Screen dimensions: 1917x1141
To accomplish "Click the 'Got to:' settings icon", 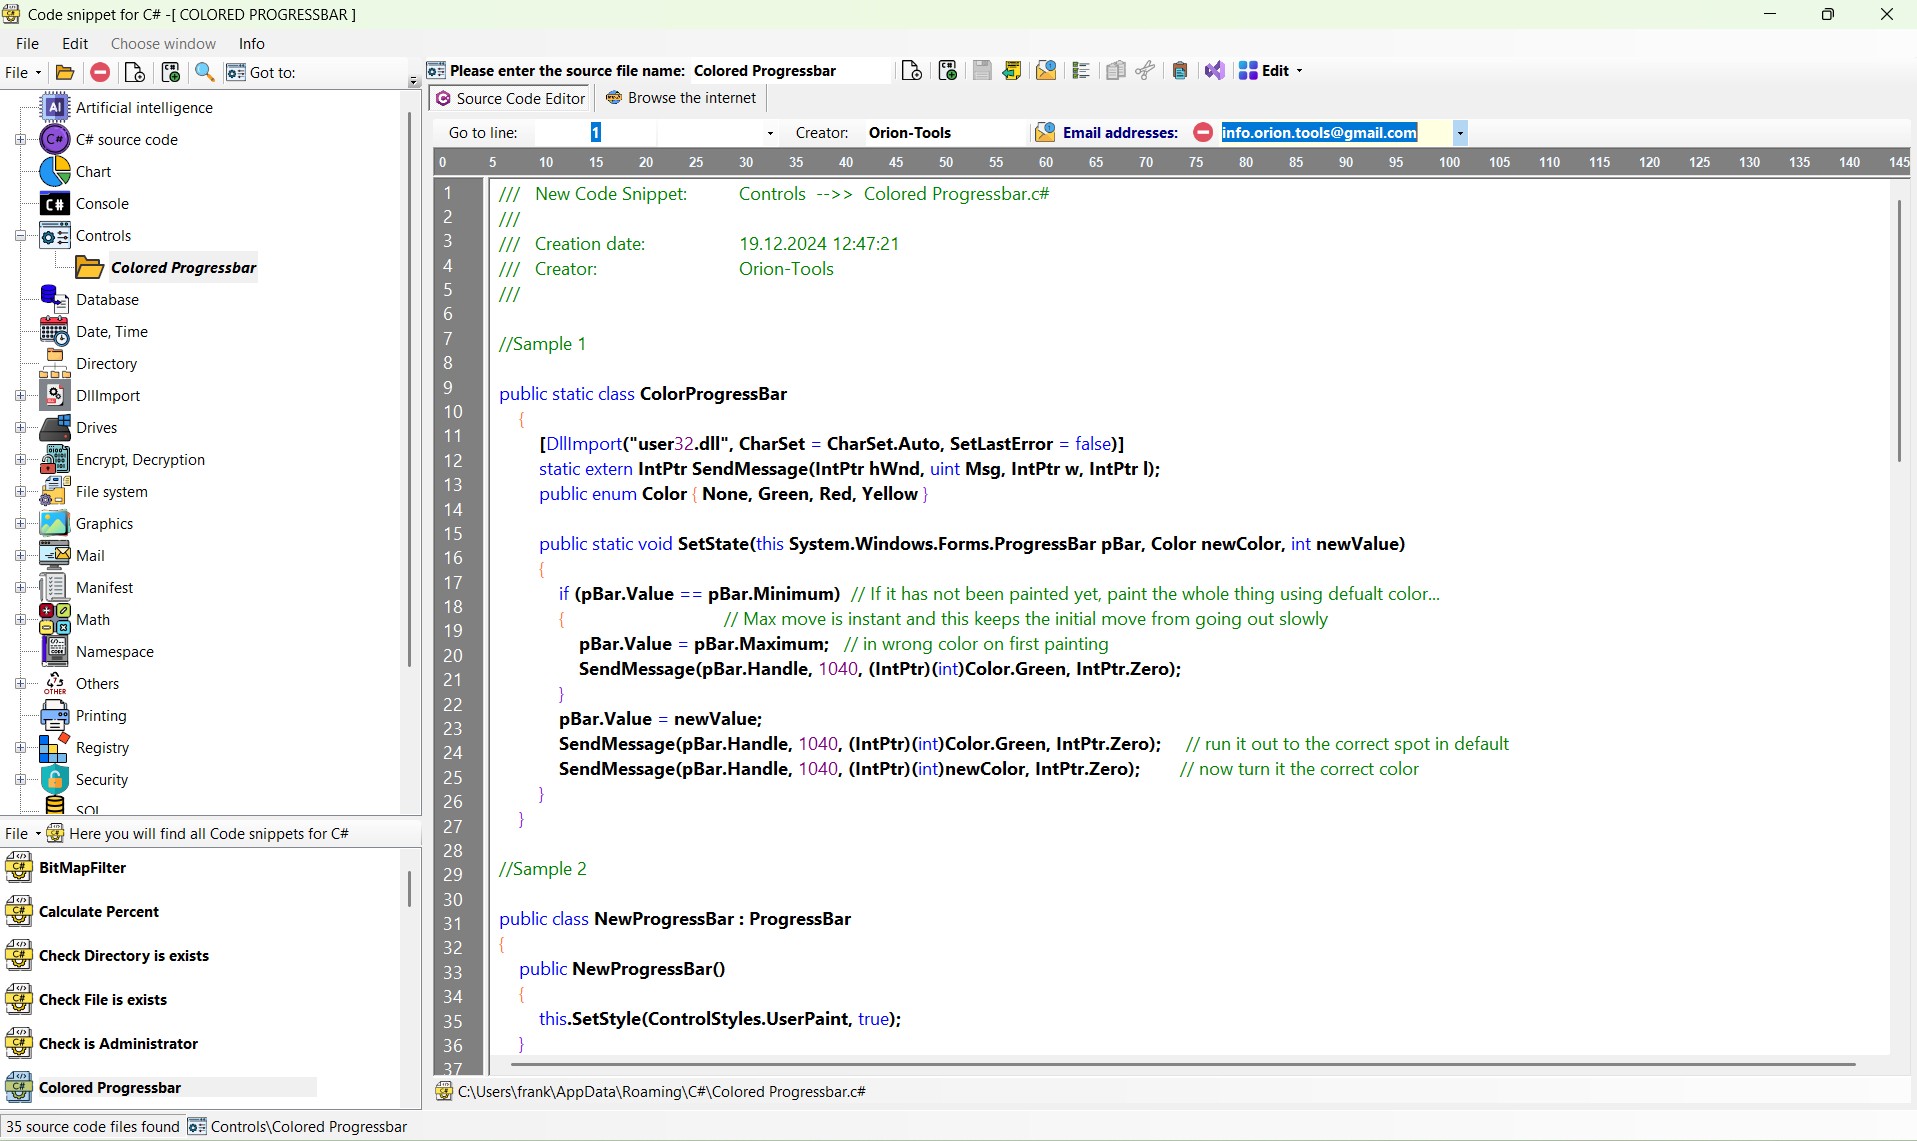I will coord(236,72).
